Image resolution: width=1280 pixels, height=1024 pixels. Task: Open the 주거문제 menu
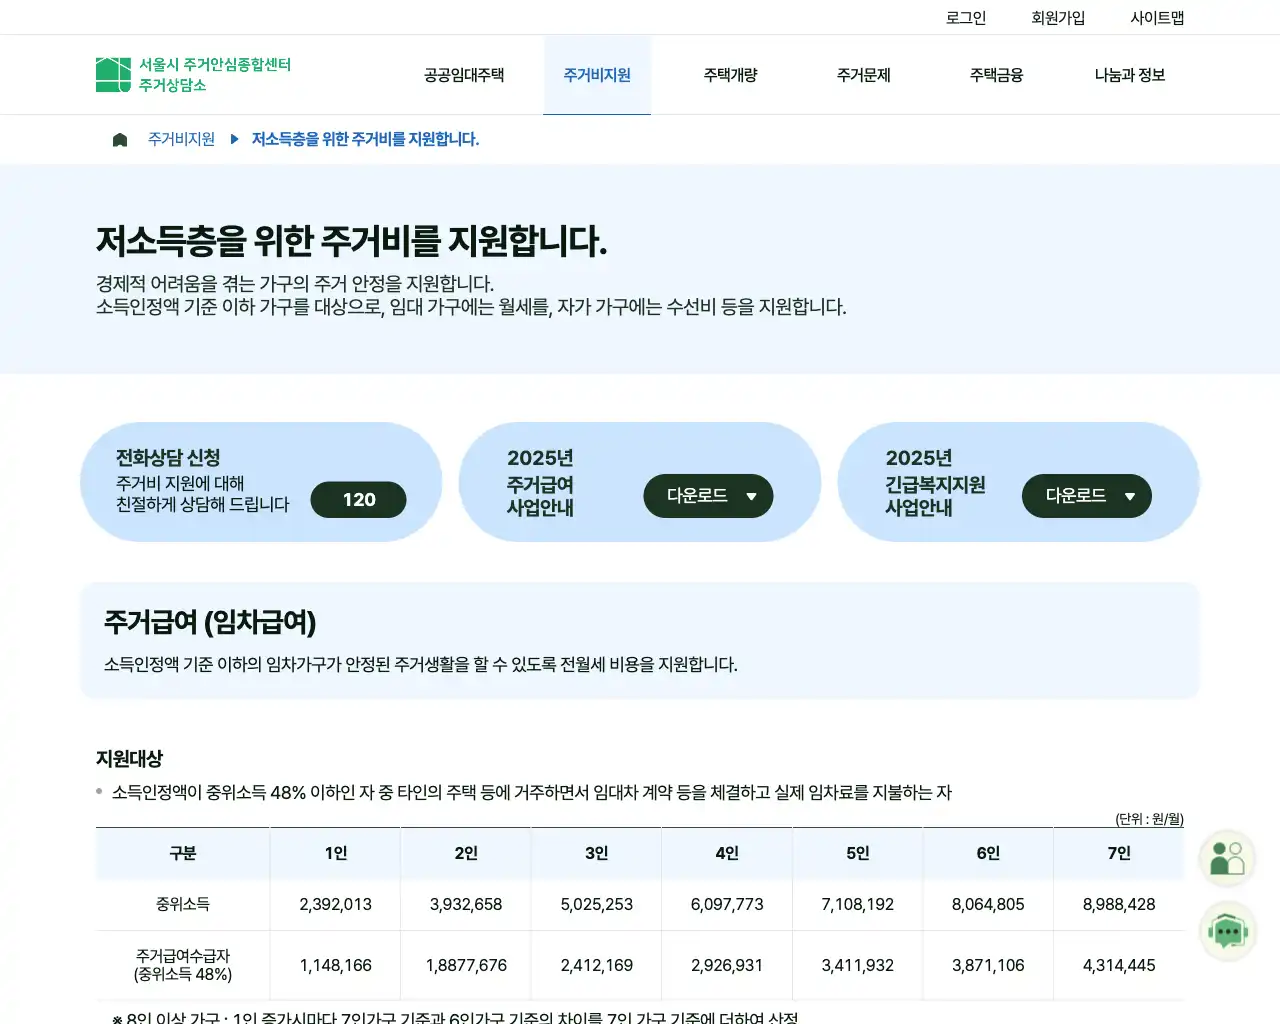pyautogui.click(x=863, y=74)
